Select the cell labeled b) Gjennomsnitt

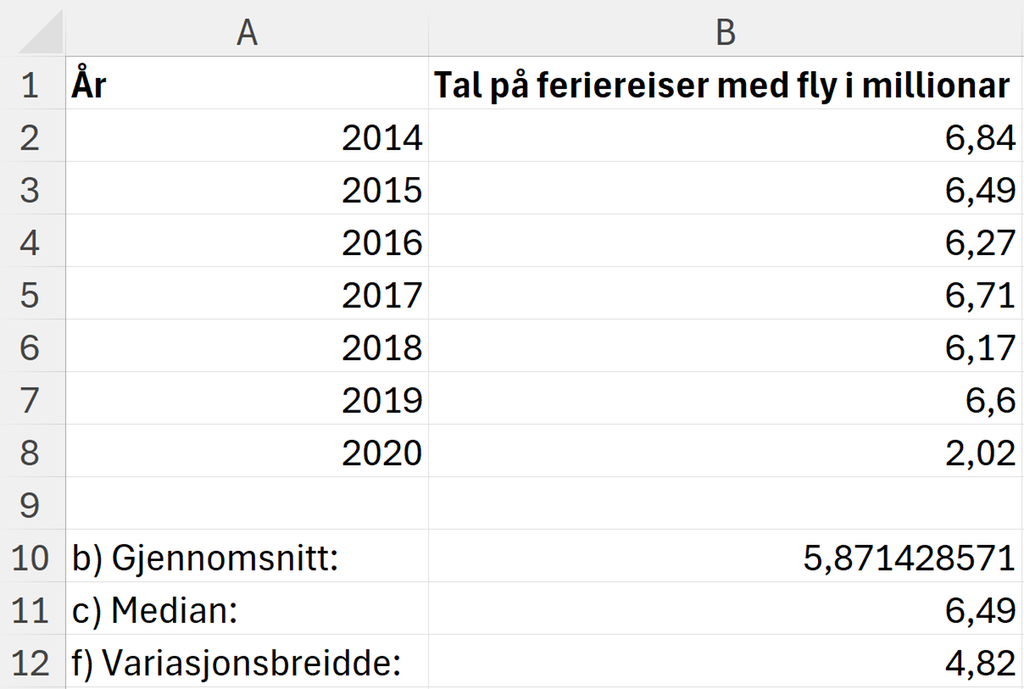click(245, 558)
